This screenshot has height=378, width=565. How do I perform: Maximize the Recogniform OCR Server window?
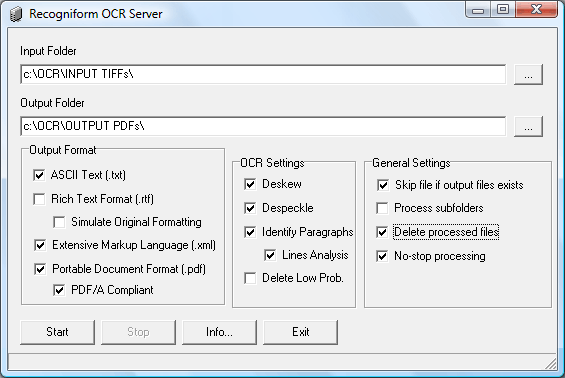click(503, 9)
